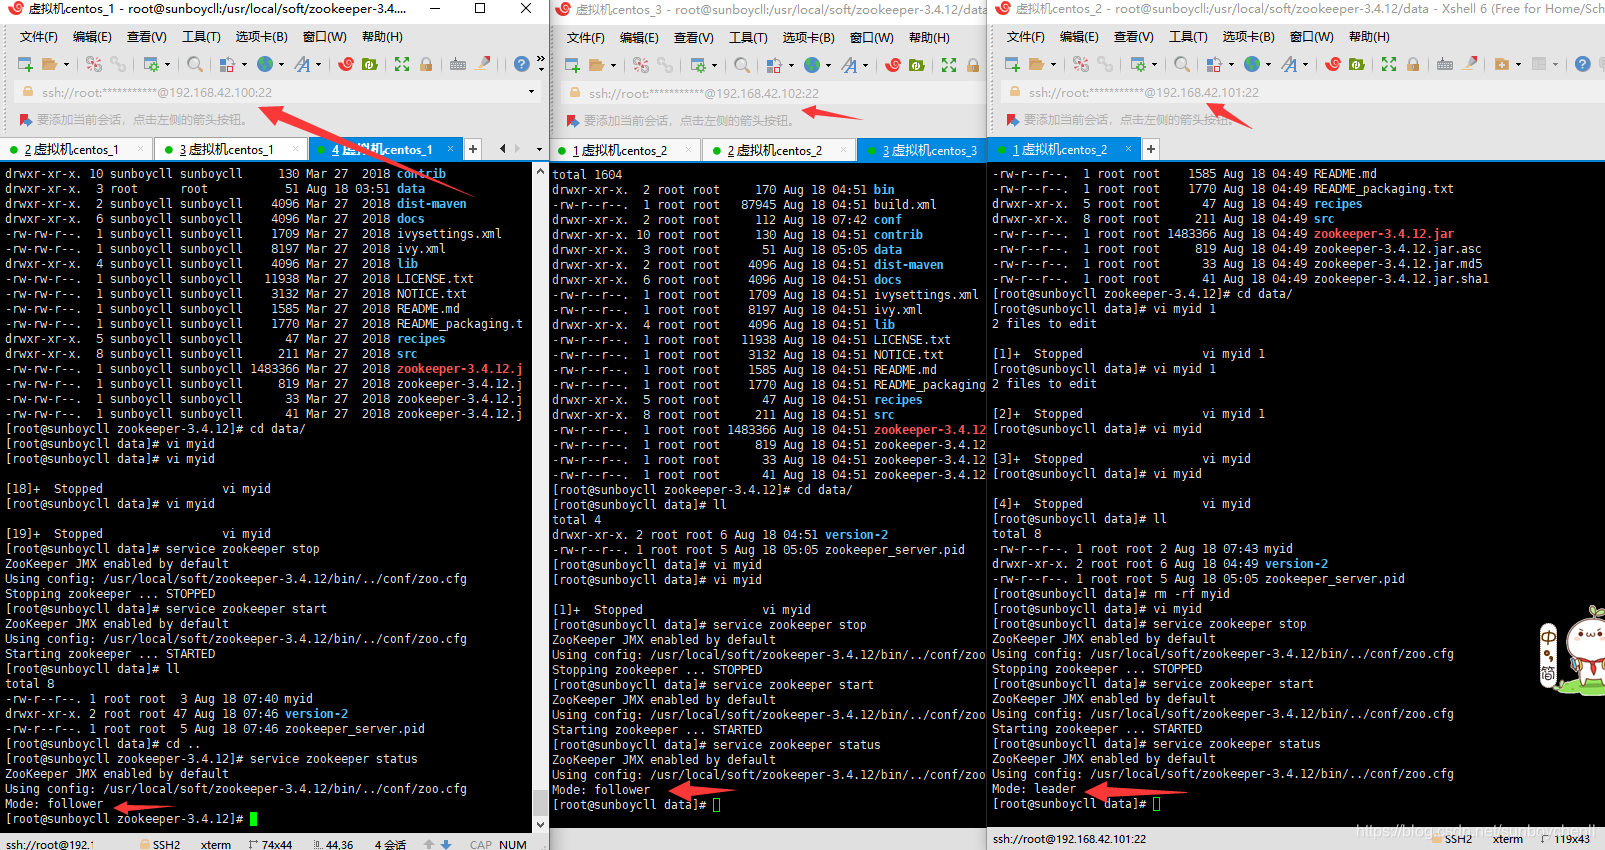Click add-session bookmark arrow in centos_1 window

pos(26,120)
